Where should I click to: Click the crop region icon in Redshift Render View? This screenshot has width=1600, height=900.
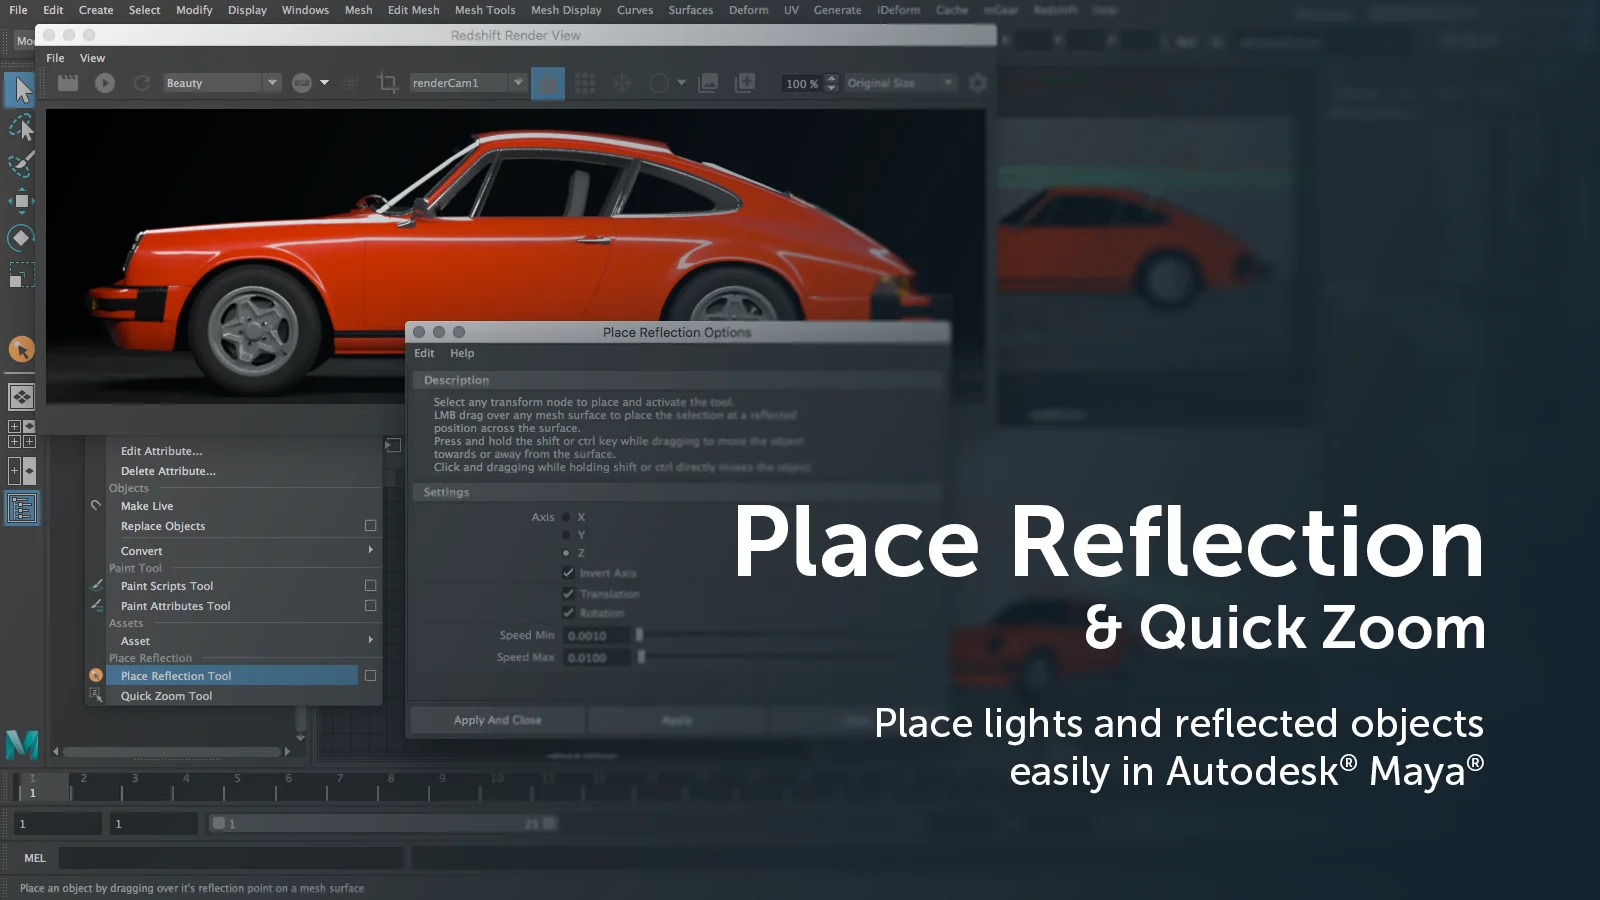[387, 83]
